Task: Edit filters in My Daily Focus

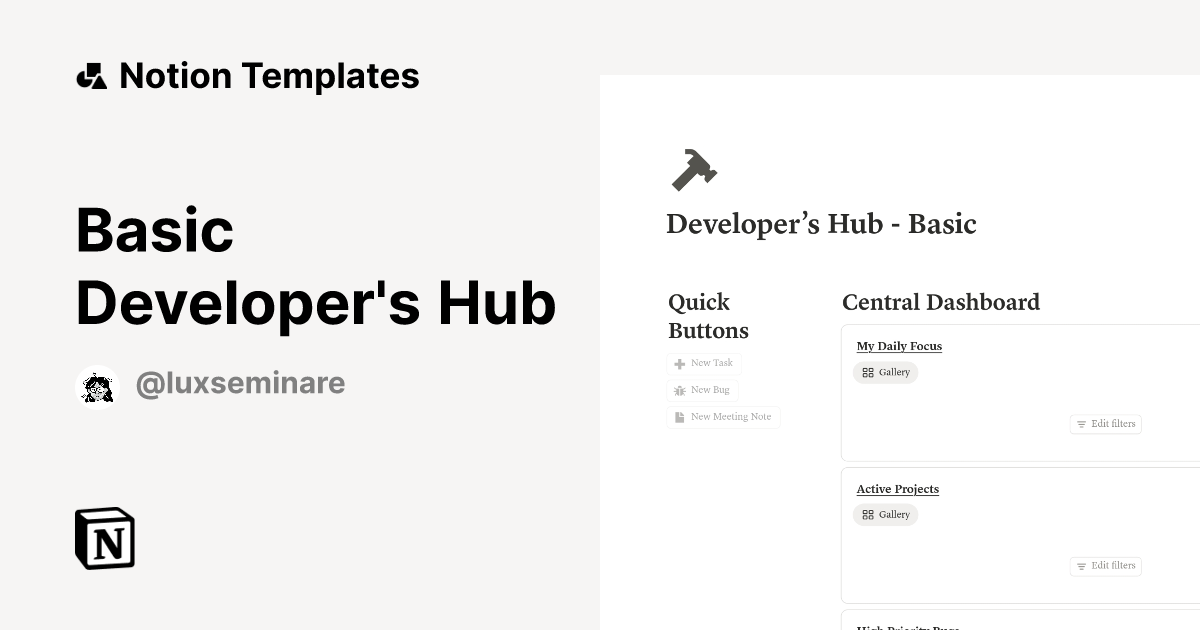Action: tap(1105, 424)
